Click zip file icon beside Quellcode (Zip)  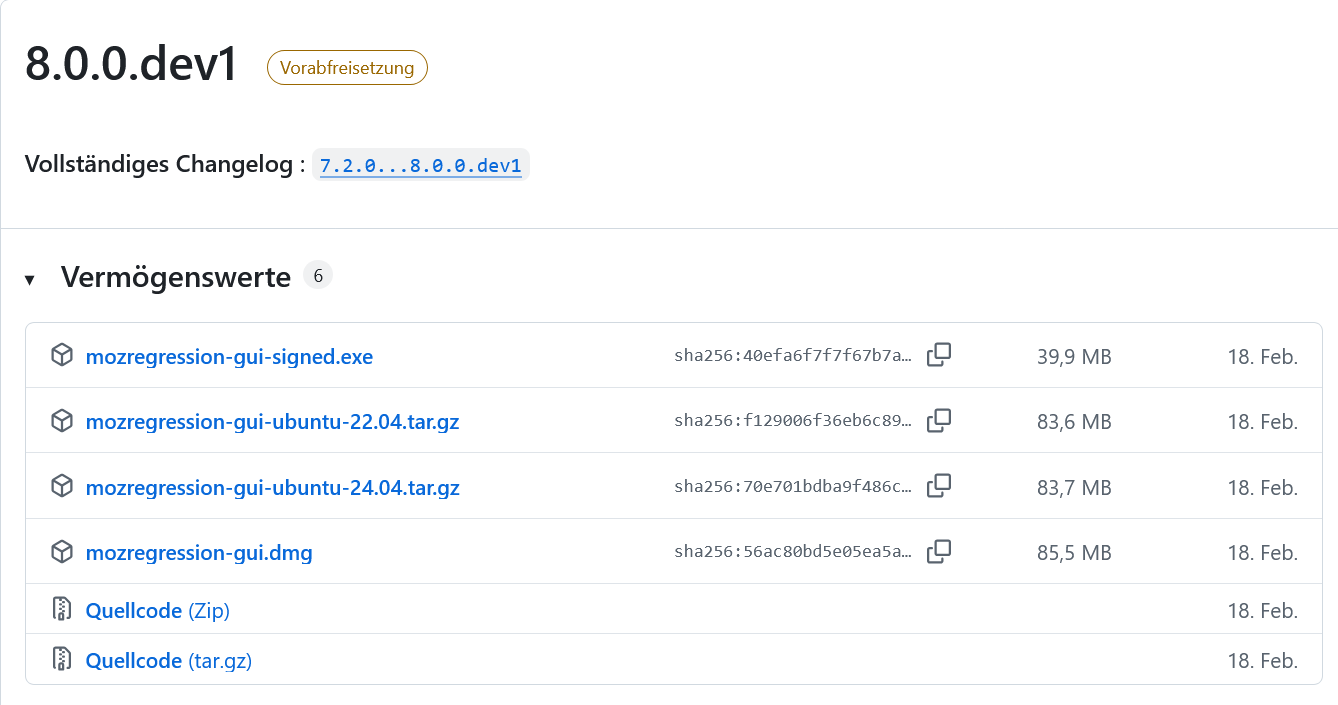click(62, 609)
